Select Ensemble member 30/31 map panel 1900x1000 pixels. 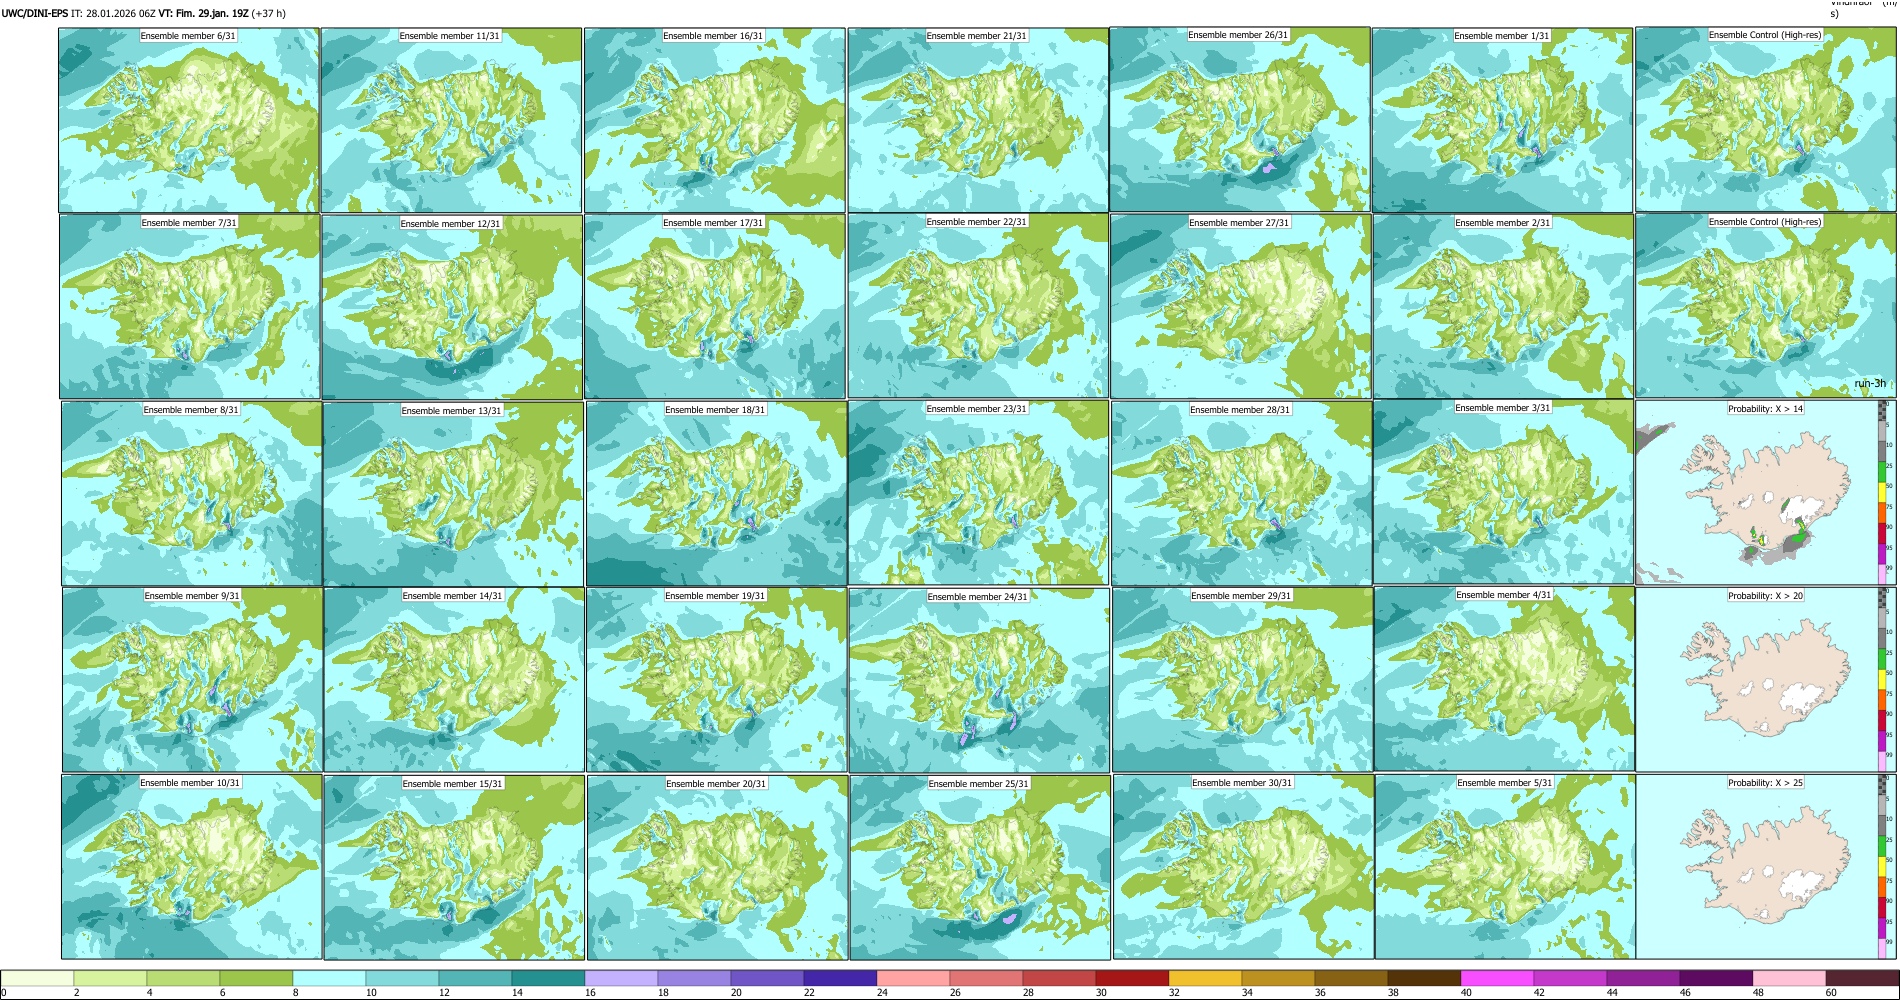(x=1243, y=867)
